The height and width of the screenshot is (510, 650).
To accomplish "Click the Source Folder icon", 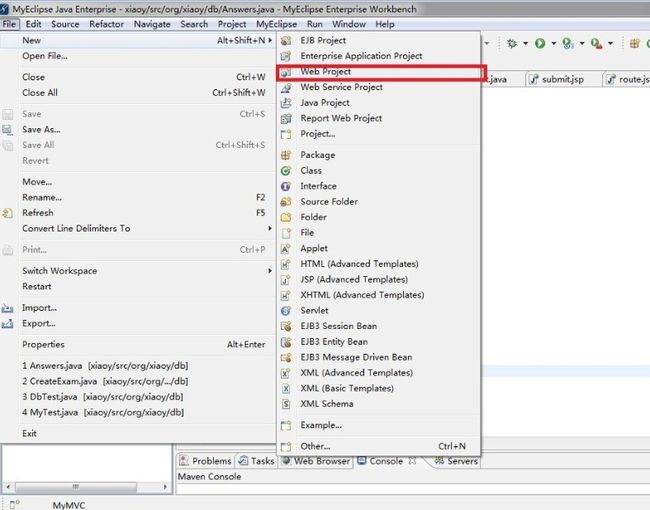I will (286, 202).
